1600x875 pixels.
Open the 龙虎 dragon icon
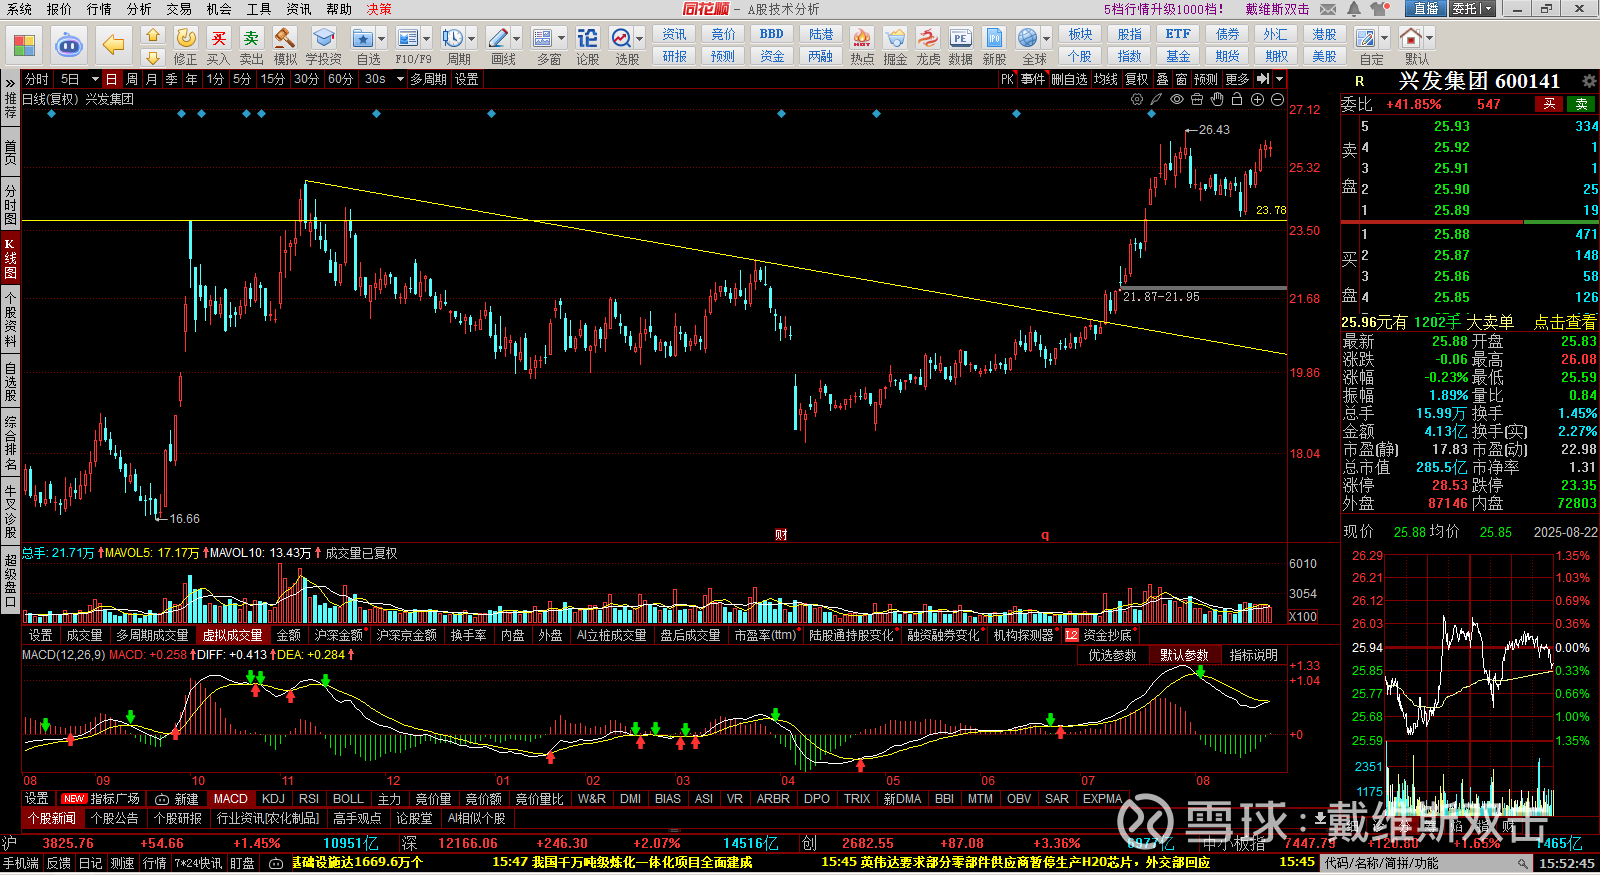(928, 38)
